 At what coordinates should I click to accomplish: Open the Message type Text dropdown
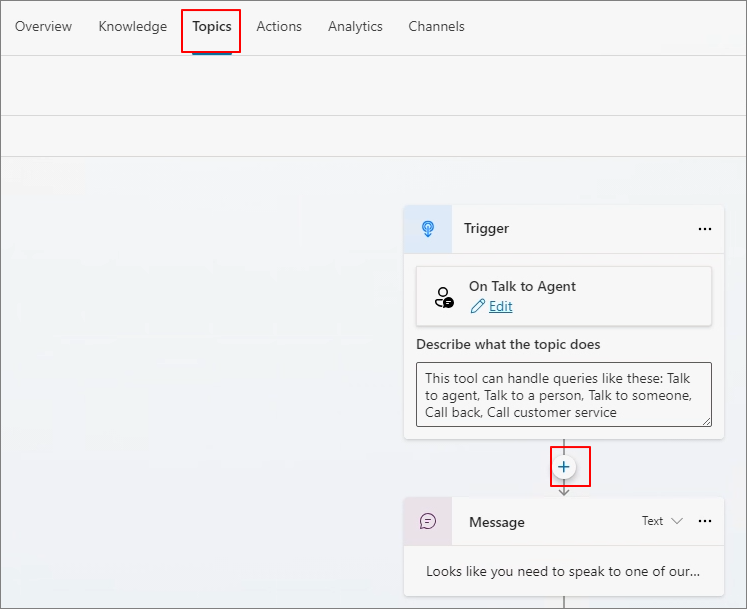(662, 521)
